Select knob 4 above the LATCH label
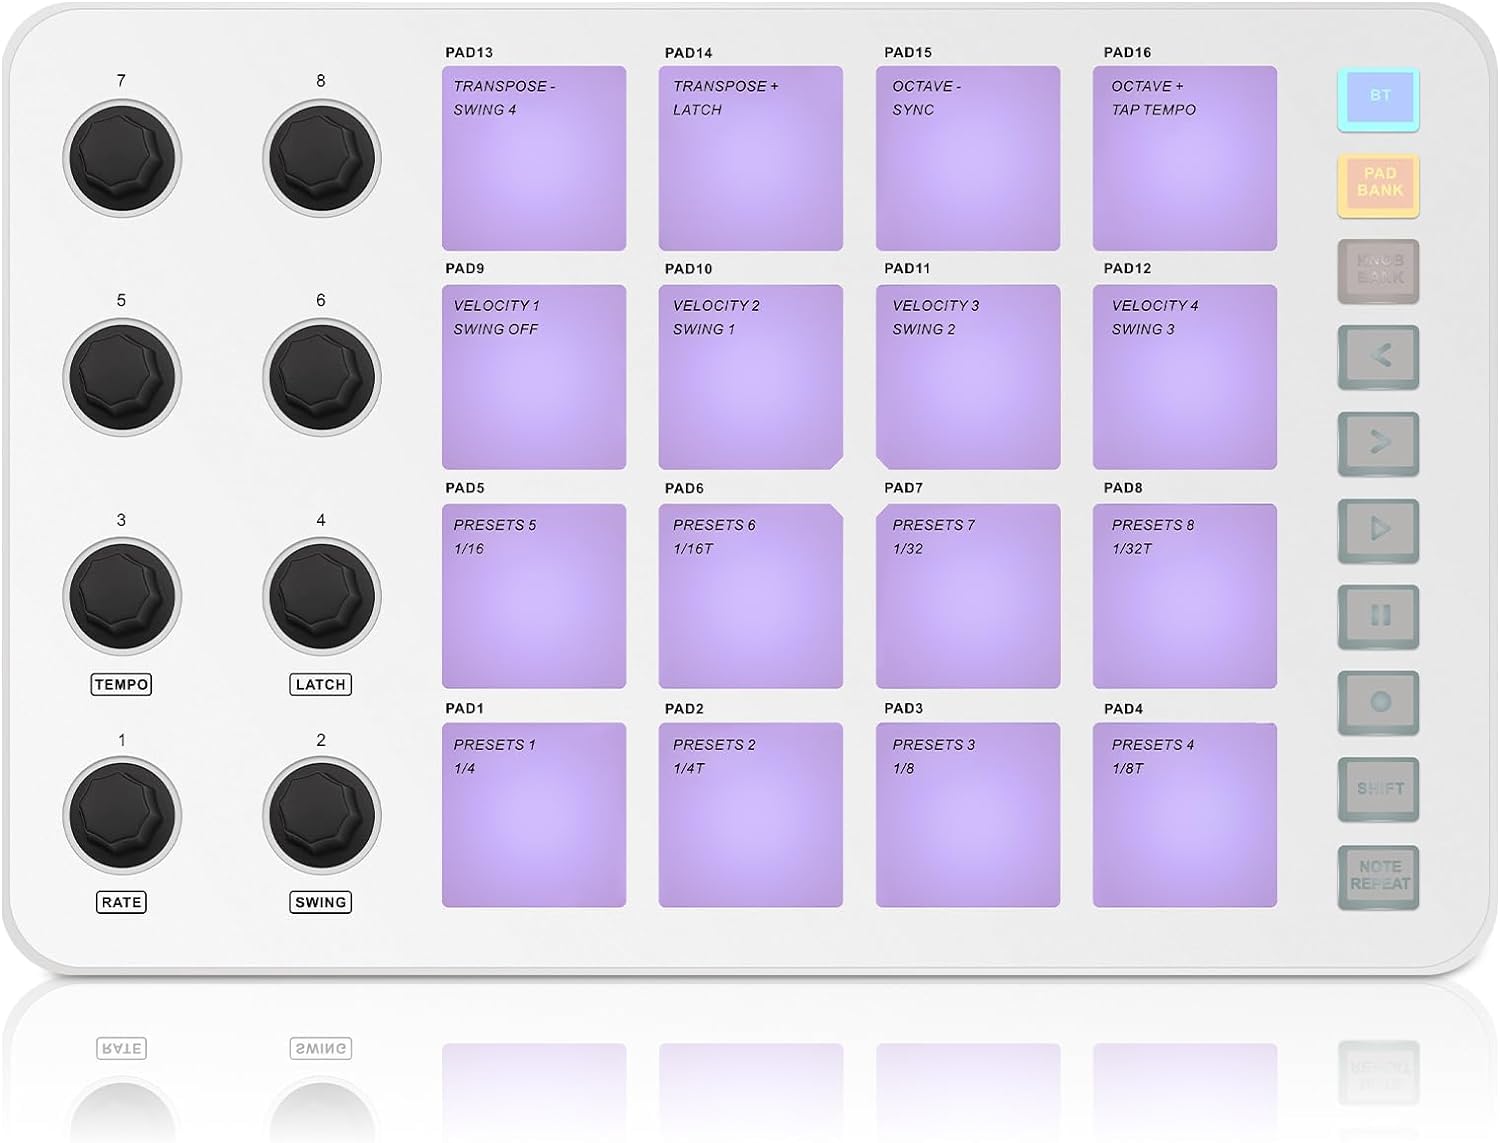 (x=321, y=596)
